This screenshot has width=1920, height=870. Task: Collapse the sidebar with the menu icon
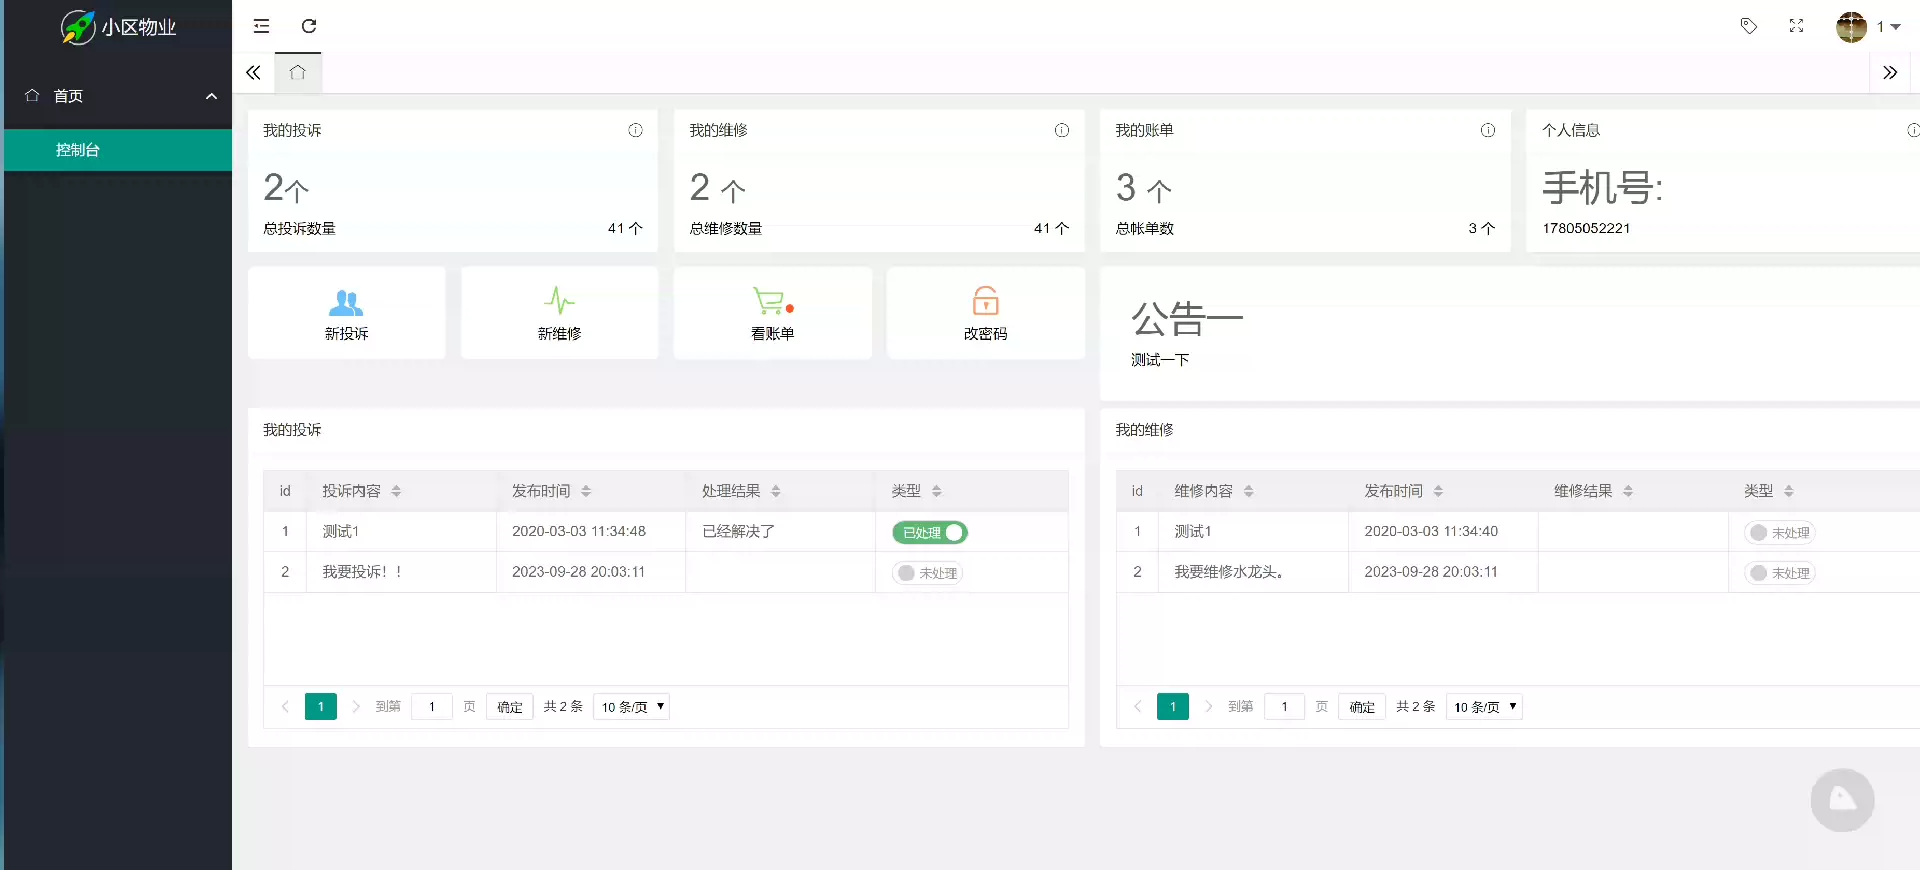pyautogui.click(x=261, y=26)
